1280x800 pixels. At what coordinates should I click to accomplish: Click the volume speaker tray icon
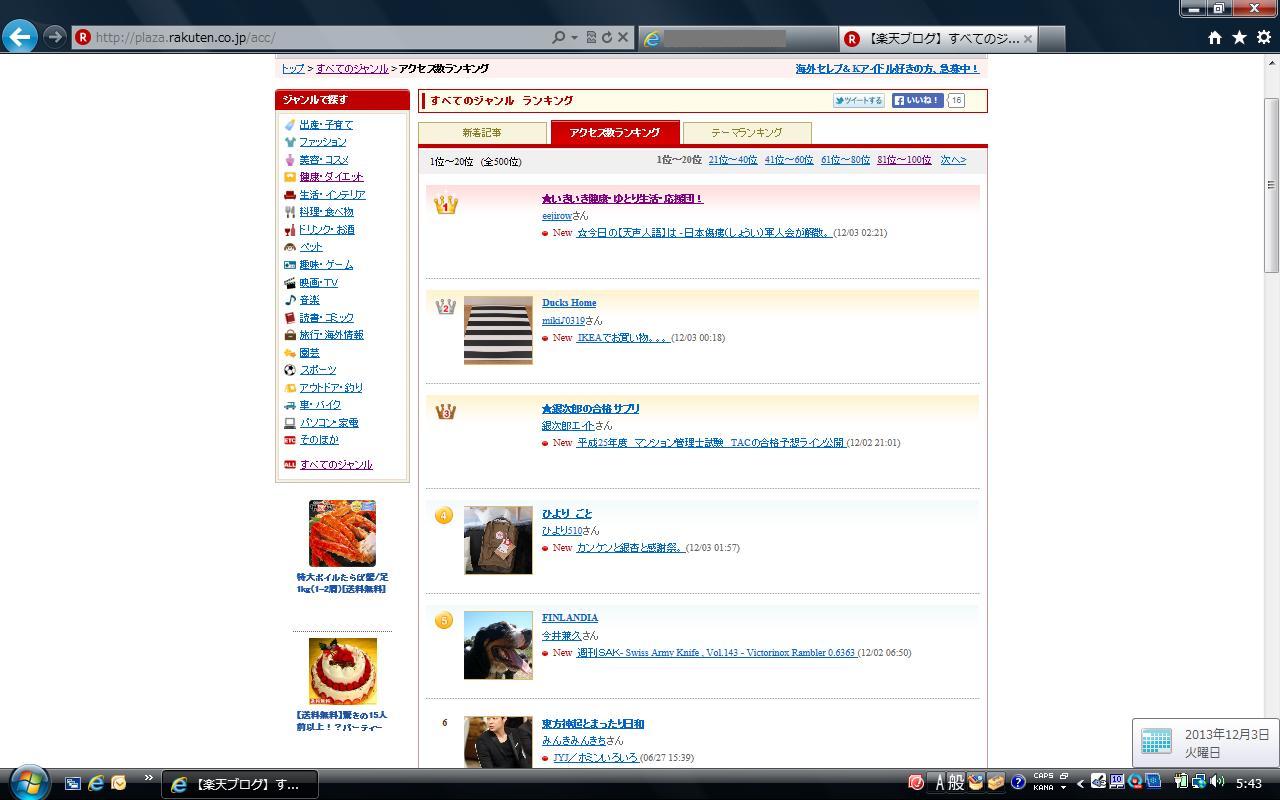[1217, 782]
